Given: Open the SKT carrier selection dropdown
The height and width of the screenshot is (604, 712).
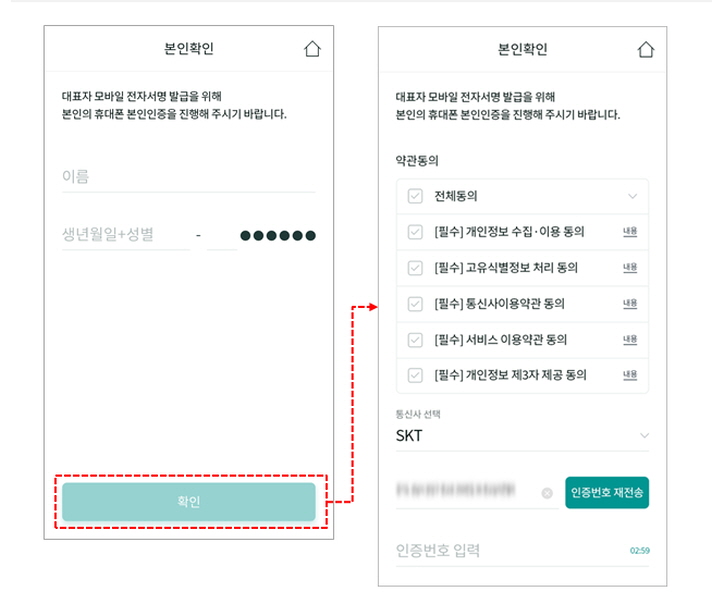Looking at the screenshot, I should point(521,436).
